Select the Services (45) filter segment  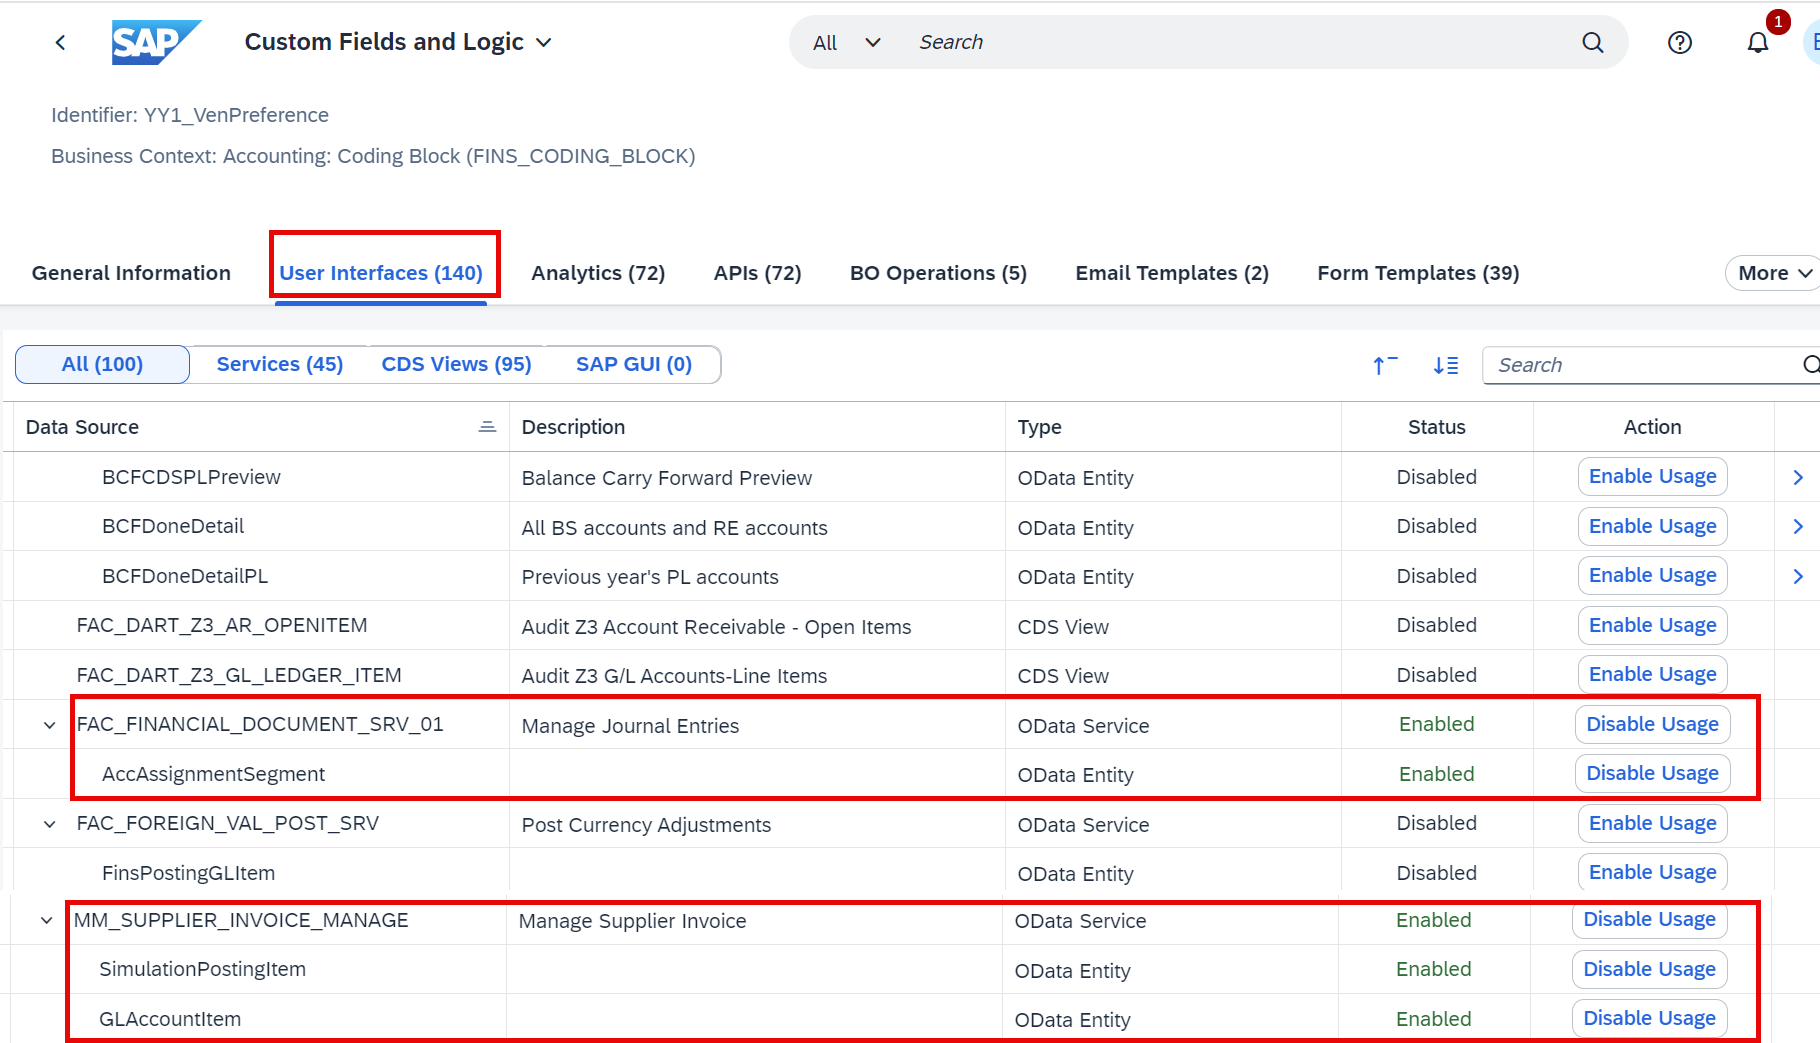280,364
